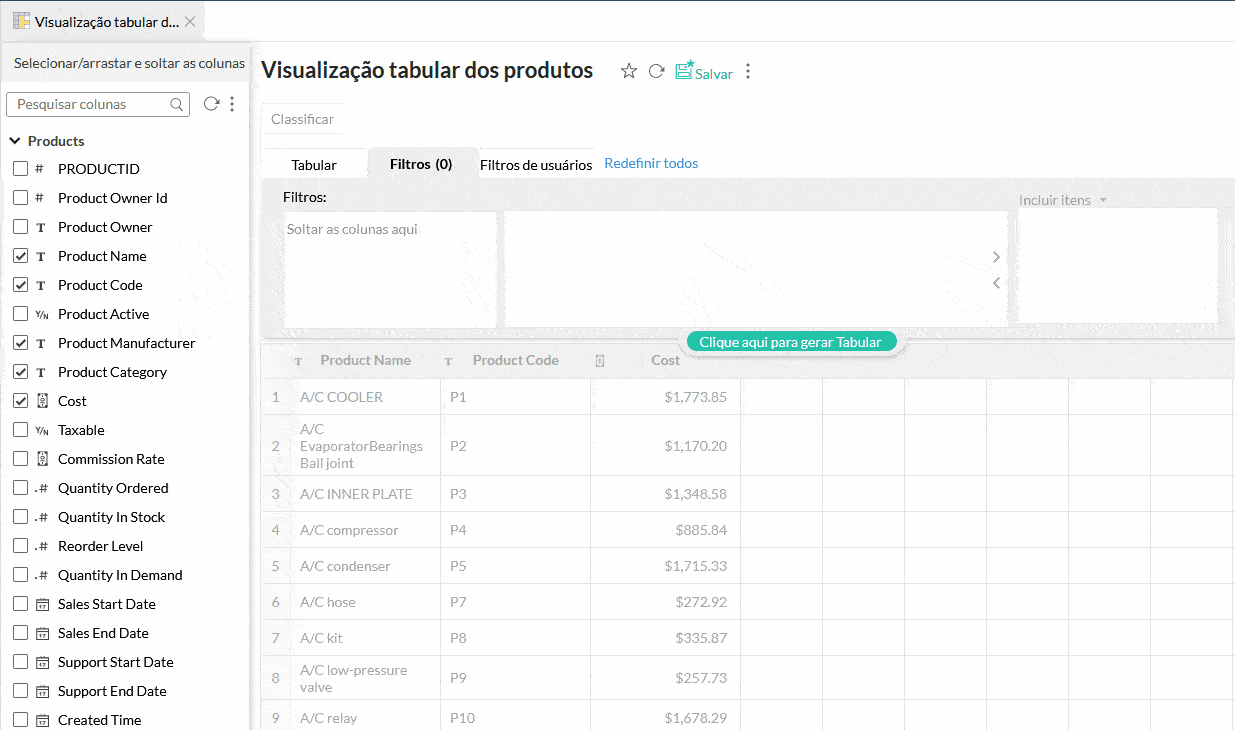Click the search magnifier in column search
1235x730 pixels.
[177, 104]
